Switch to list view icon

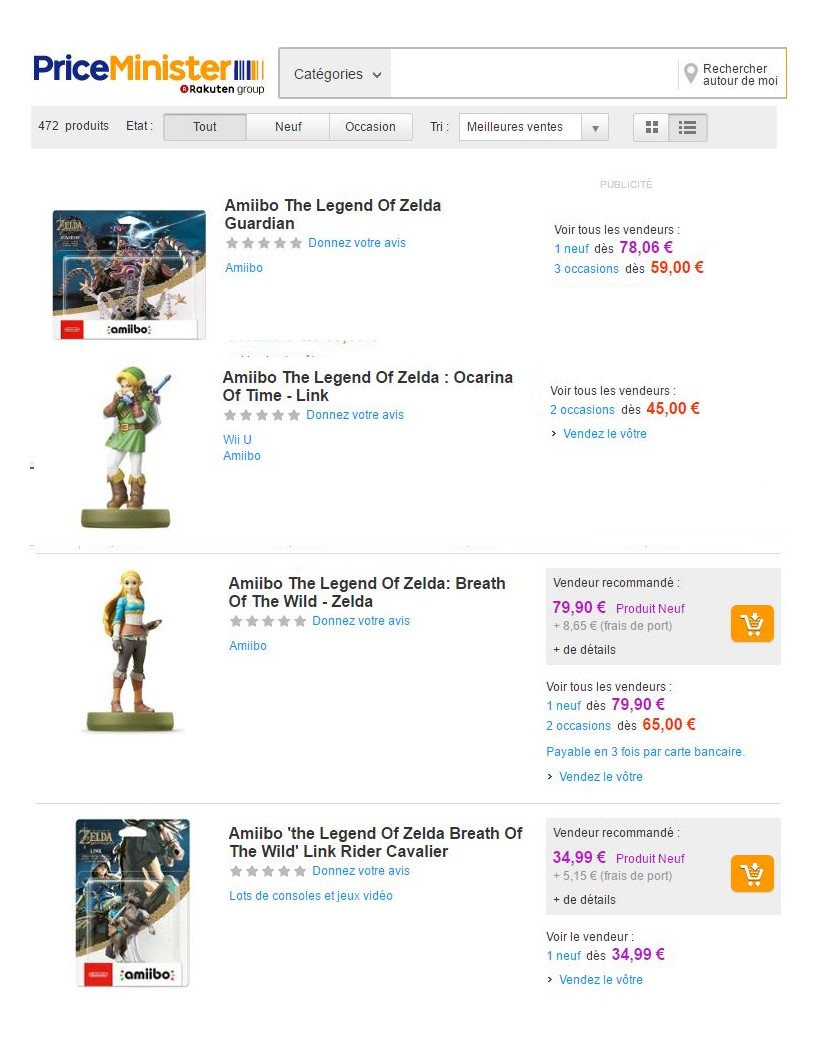[x=688, y=127]
